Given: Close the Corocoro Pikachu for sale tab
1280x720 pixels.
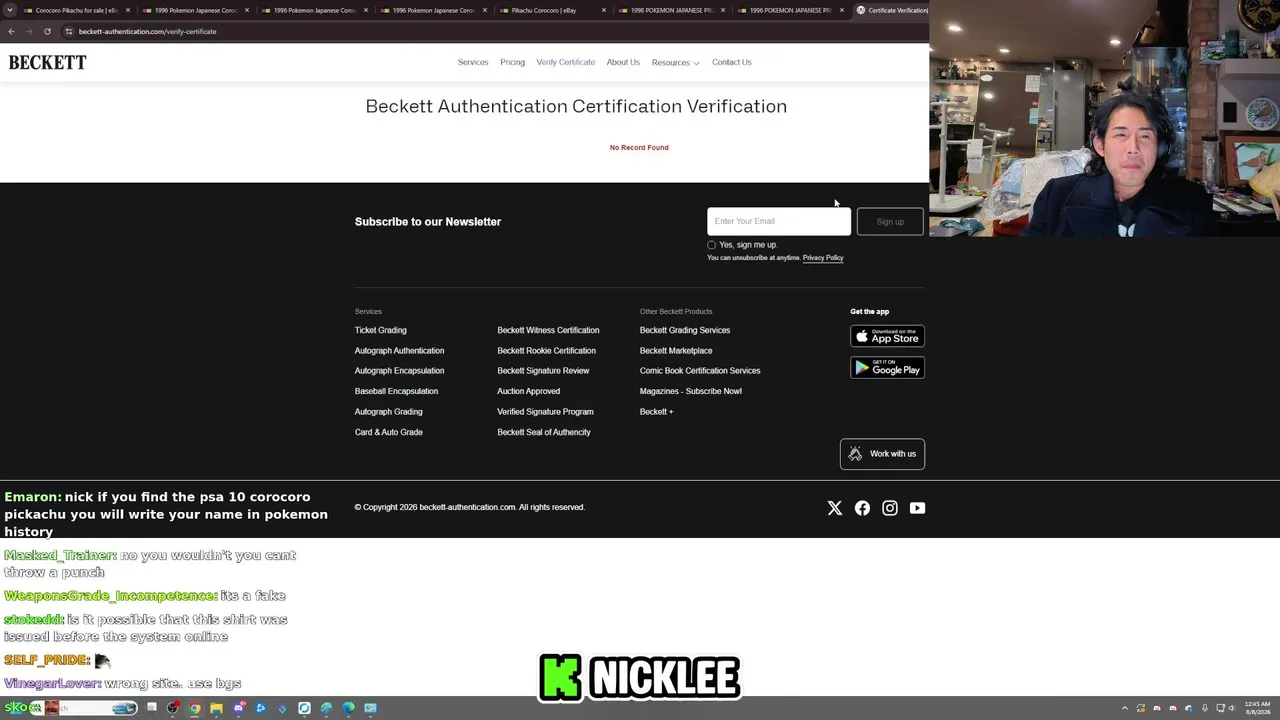Looking at the screenshot, I should [128, 10].
